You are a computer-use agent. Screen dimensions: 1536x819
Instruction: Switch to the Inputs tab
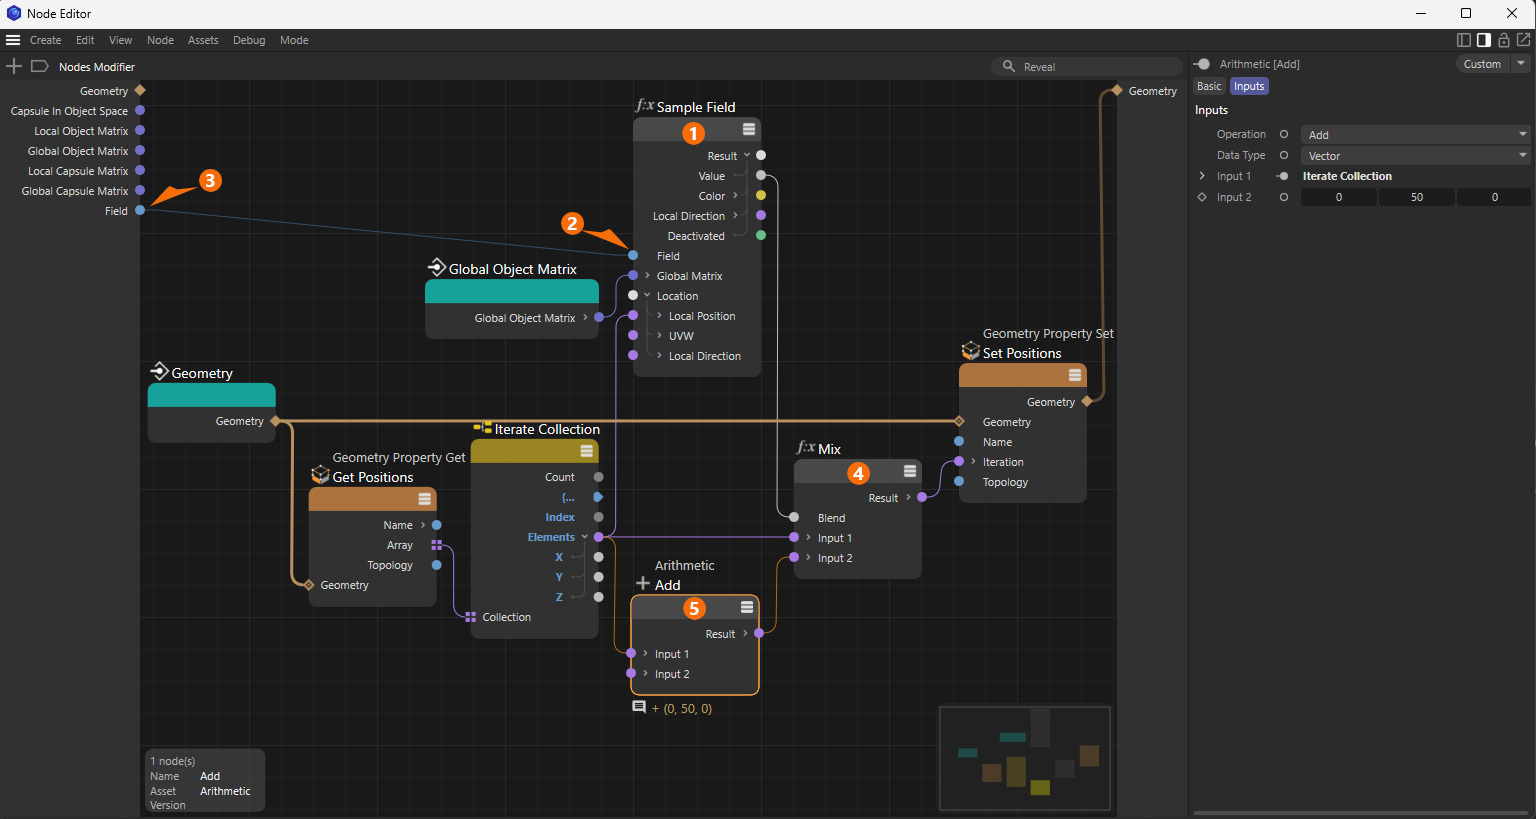click(x=1249, y=86)
